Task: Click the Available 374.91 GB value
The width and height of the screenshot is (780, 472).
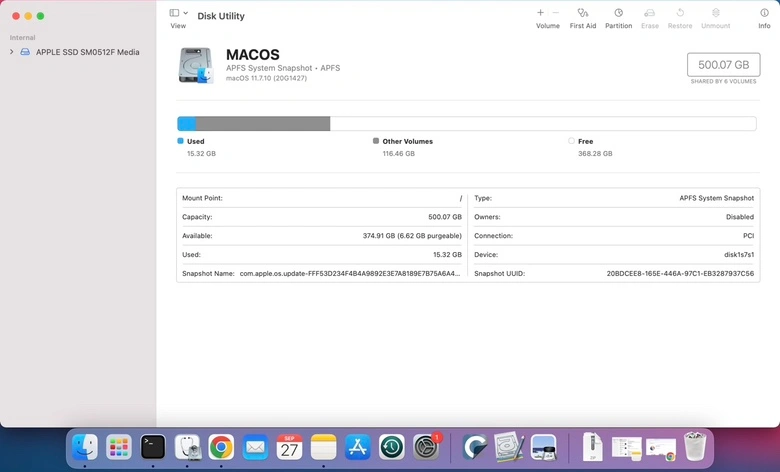Action: [x=412, y=236]
